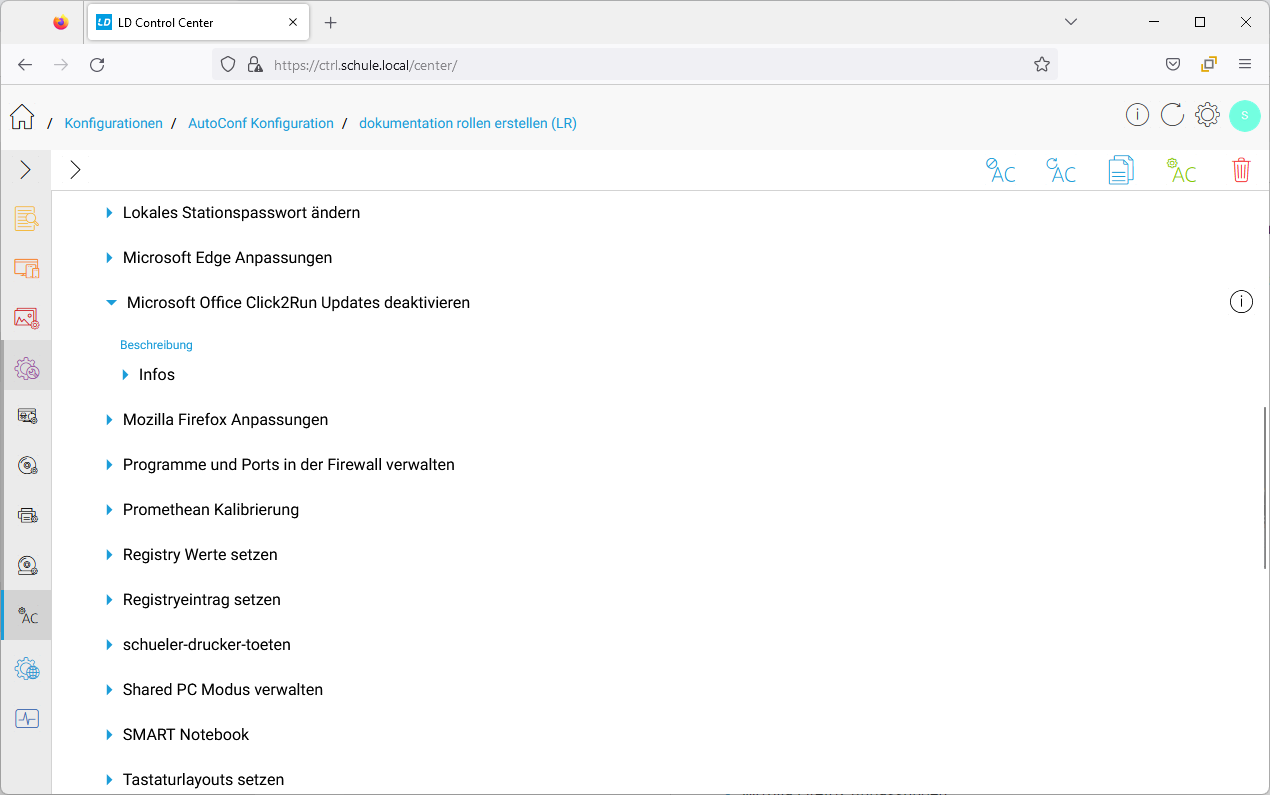Click the green AC icon with gear
This screenshot has width=1270, height=795.
click(1181, 170)
